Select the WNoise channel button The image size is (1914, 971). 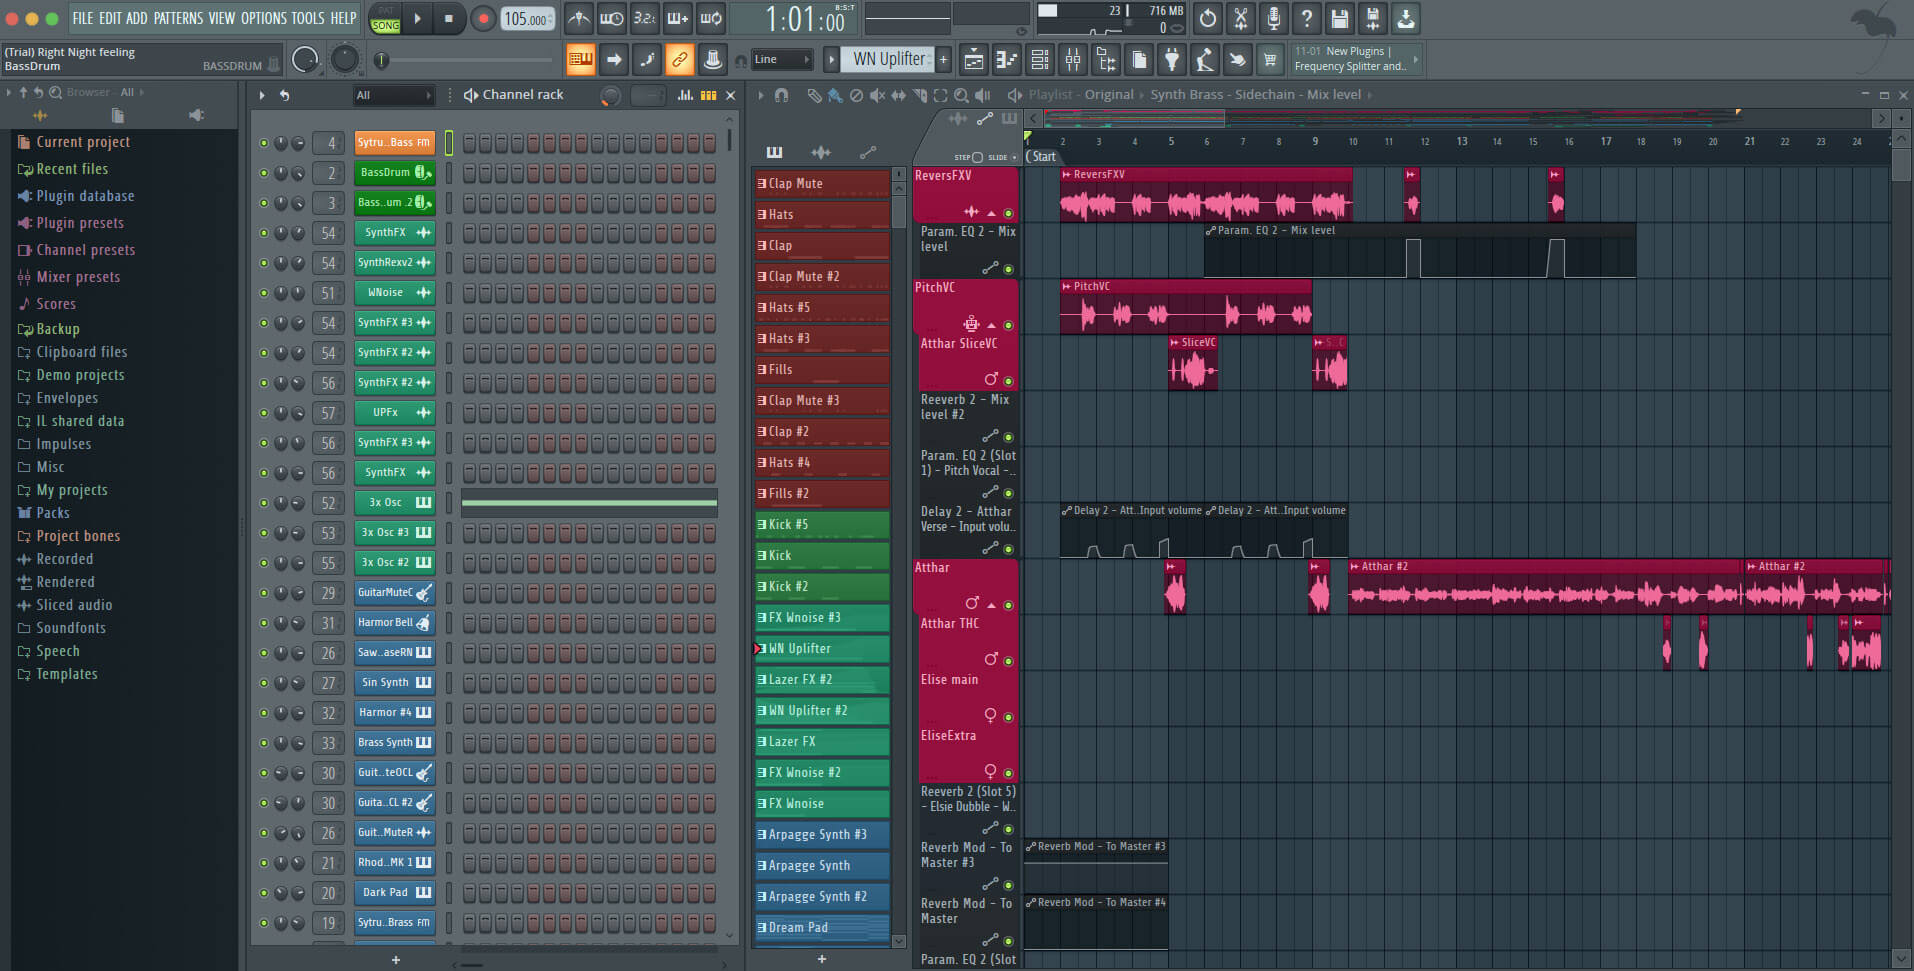click(394, 293)
